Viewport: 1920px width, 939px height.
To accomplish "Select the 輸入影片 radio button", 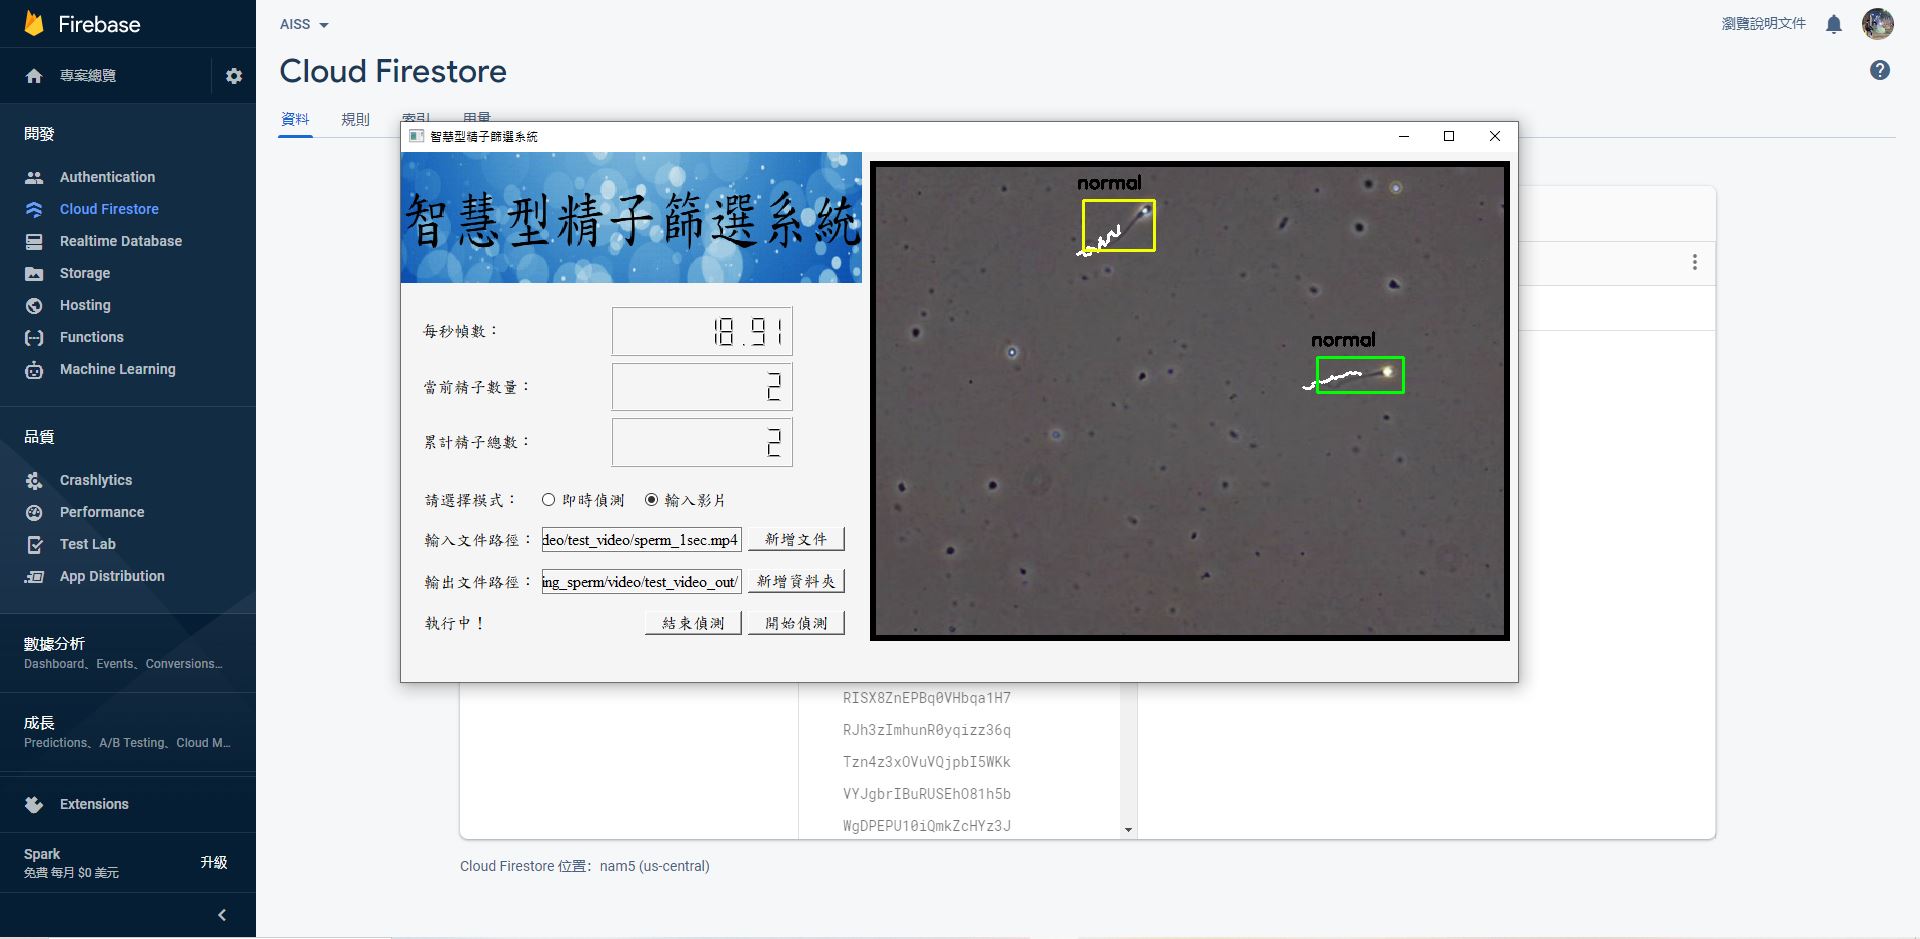I will pos(651,500).
